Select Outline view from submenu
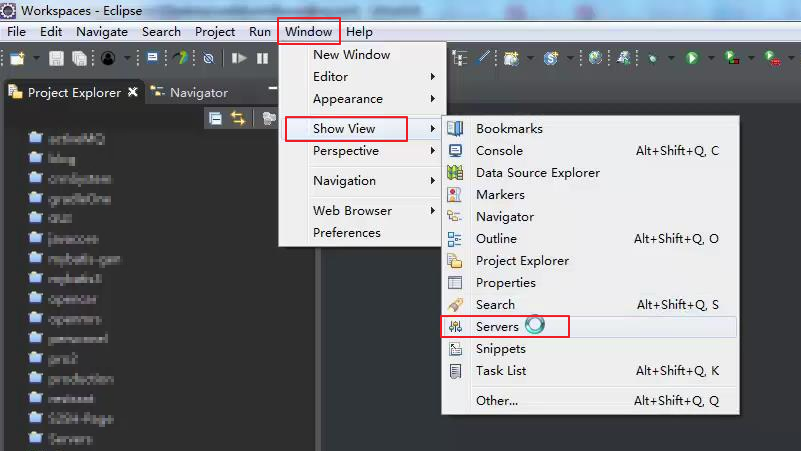 pyautogui.click(x=590, y=239)
